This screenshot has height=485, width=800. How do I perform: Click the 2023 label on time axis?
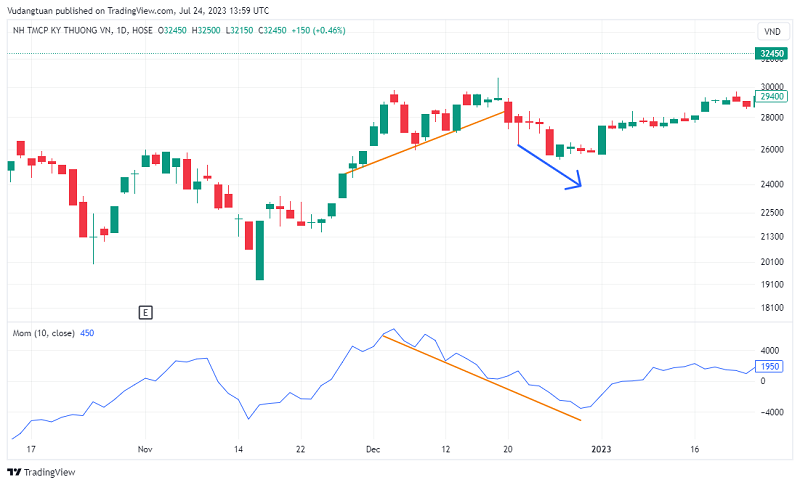[603, 450]
